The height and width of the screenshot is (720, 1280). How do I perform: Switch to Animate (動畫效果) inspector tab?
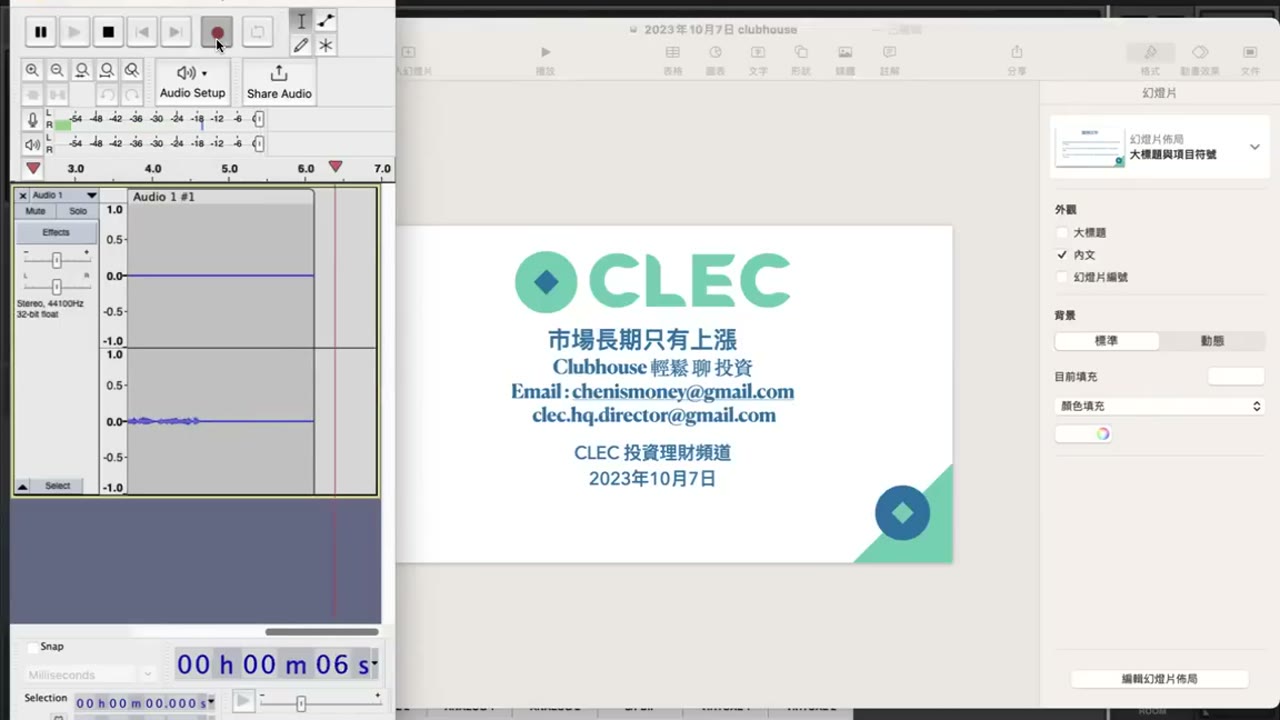1200,59
